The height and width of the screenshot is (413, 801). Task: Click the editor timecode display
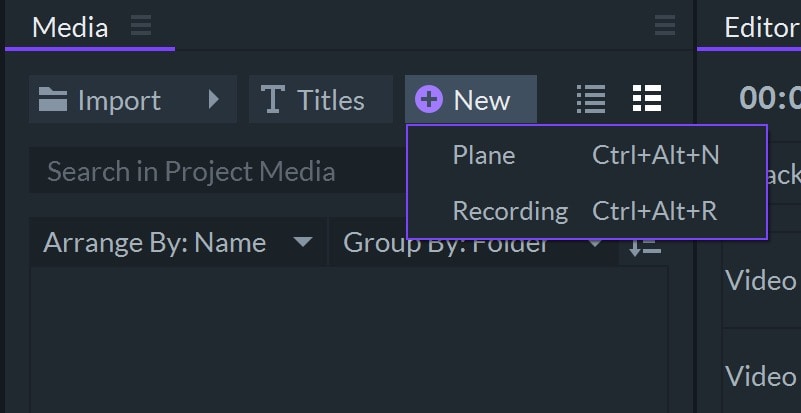coord(770,98)
